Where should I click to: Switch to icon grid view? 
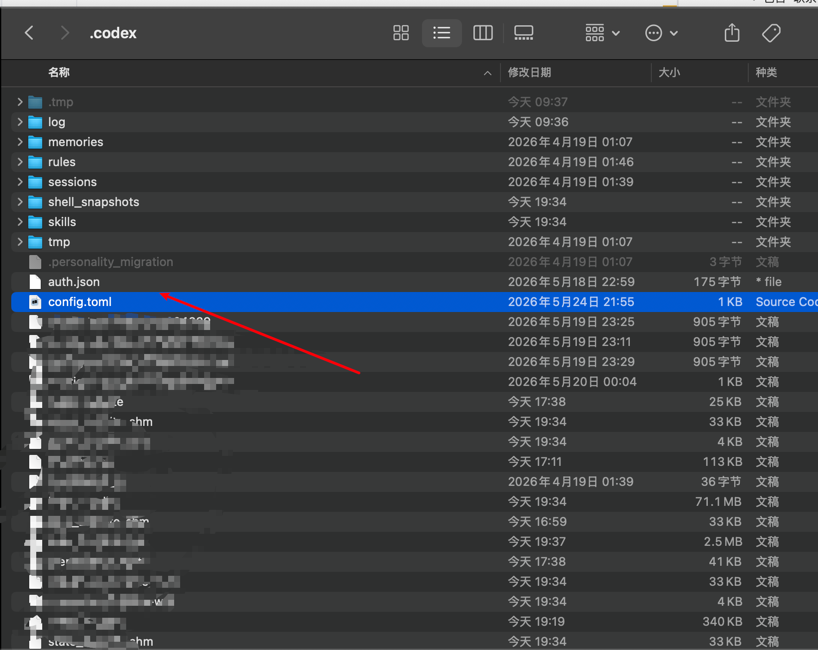(401, 33)
